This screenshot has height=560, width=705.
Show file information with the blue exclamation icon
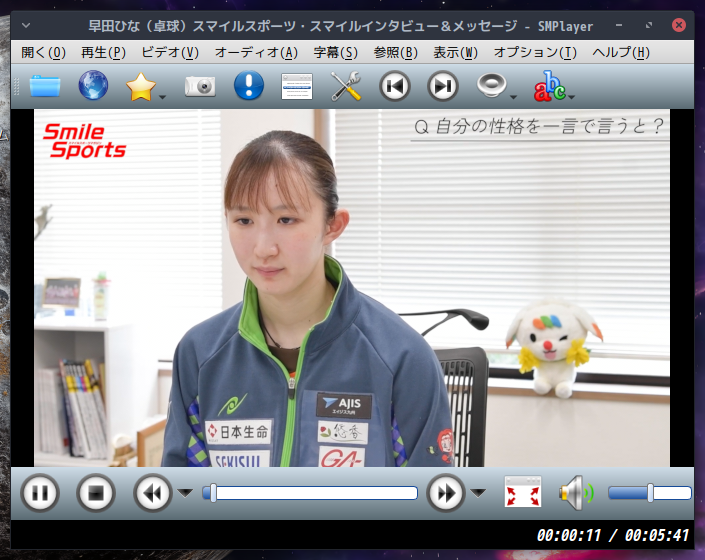[249, 85]
